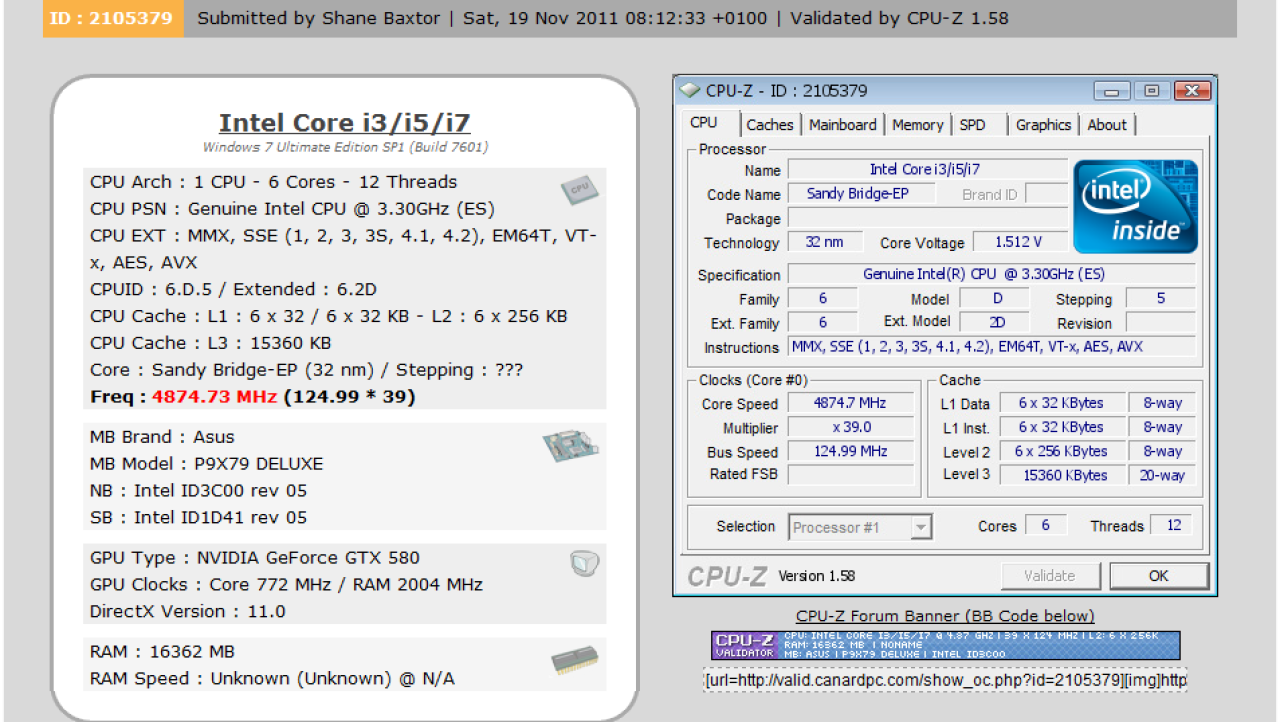
Task: Click the CPU Cache : L3 : 15360 KB line
Action: pos(211,343)
